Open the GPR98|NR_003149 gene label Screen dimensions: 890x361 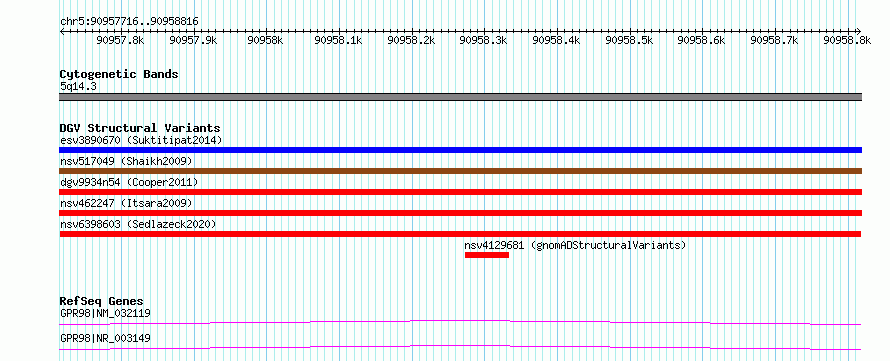click(105, 339)
